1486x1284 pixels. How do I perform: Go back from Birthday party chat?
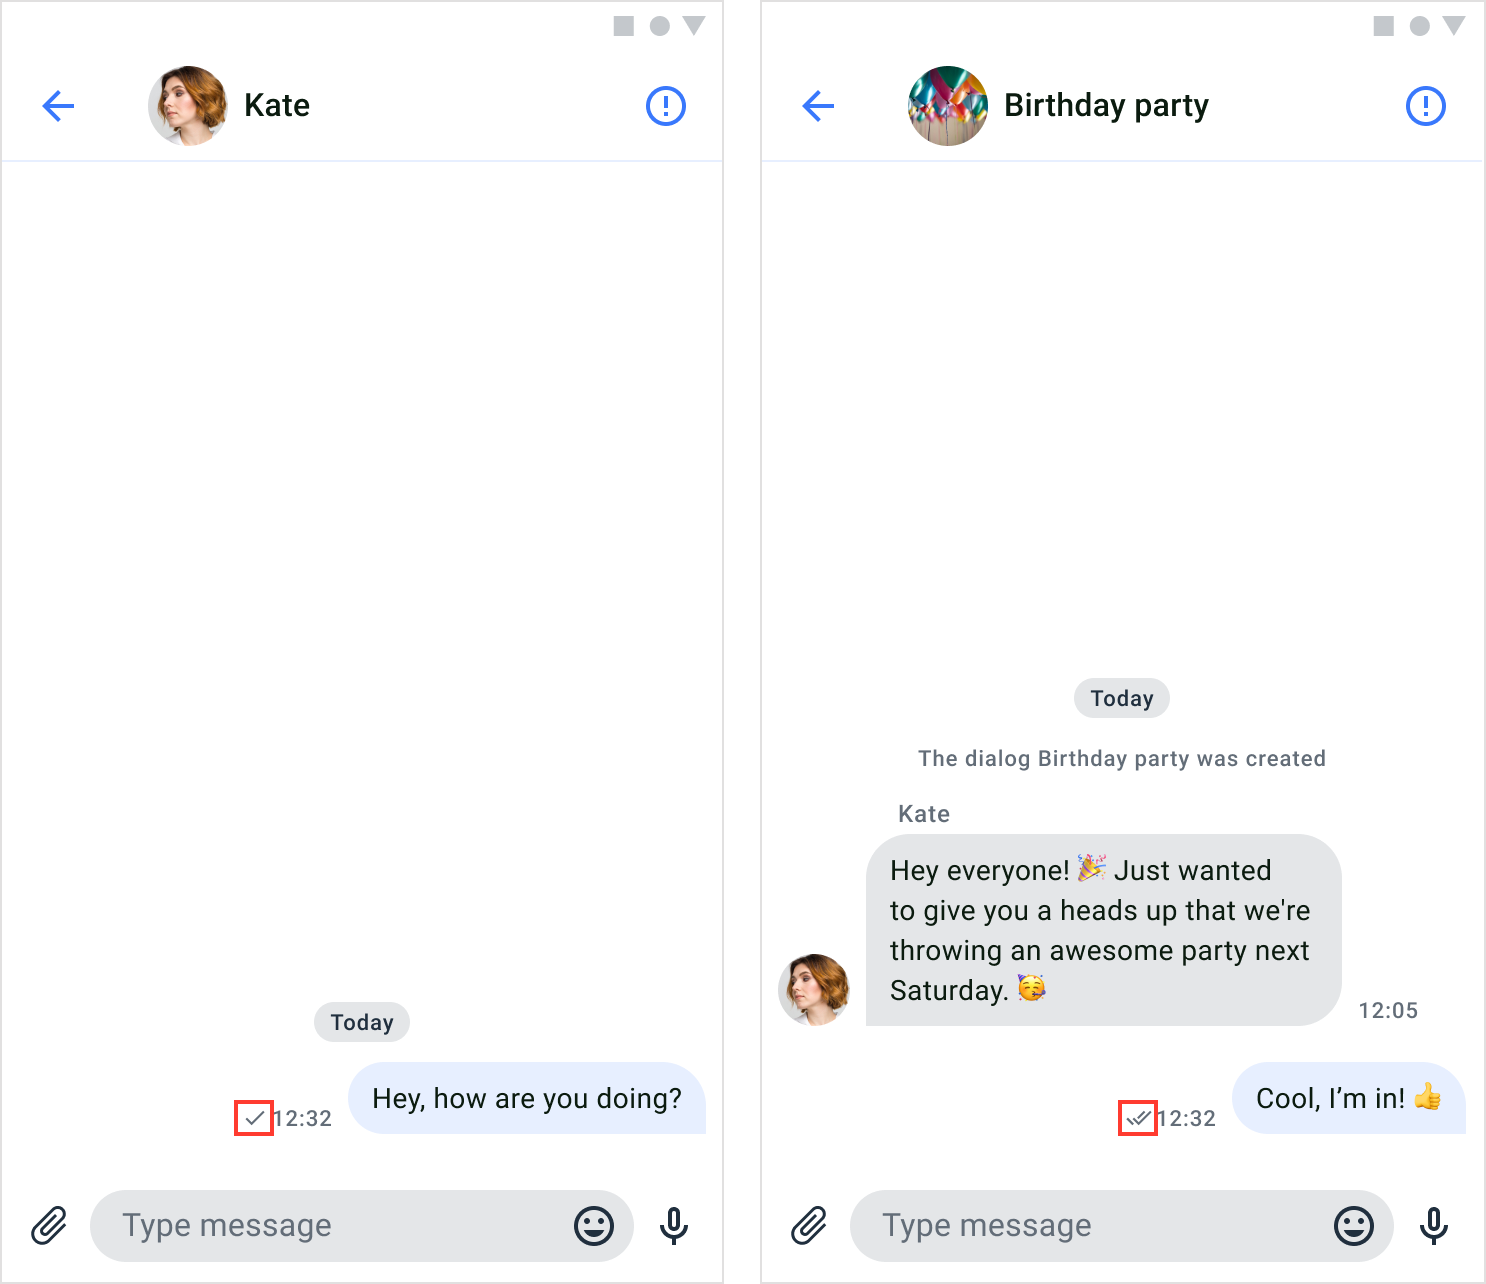[x=818, y=106]
